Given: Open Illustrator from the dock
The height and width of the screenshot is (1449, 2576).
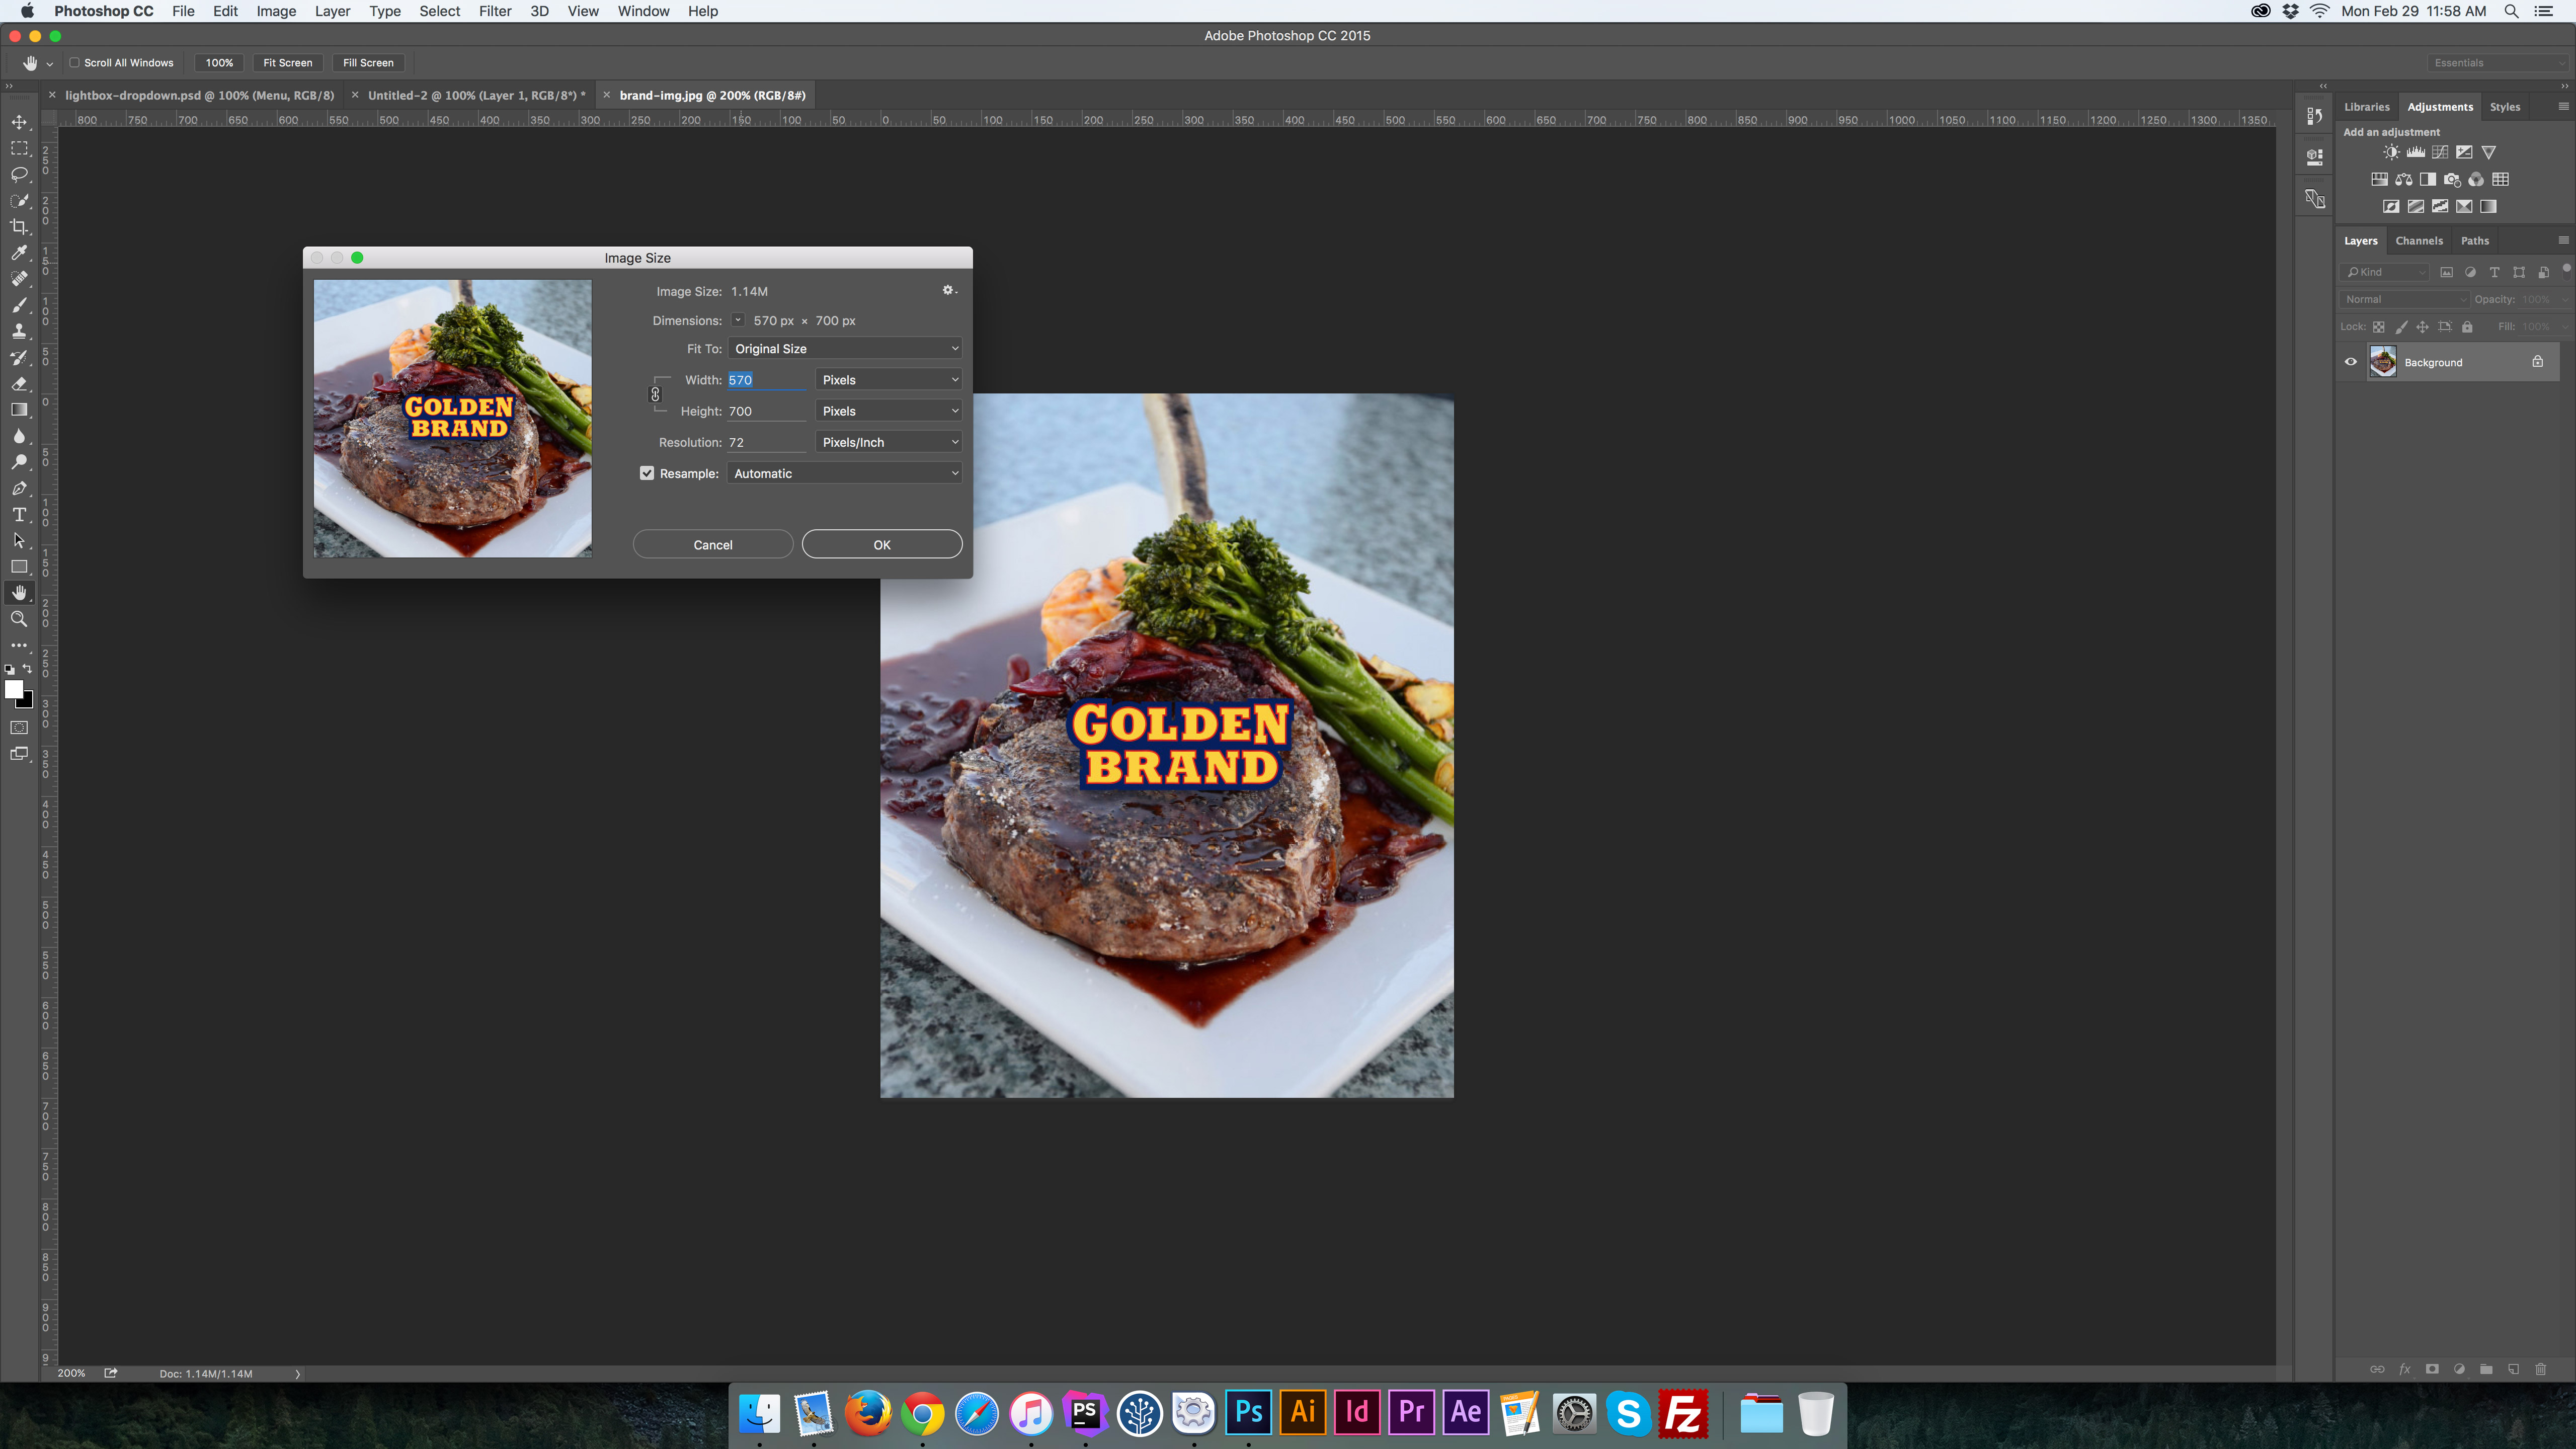Looking at the screenshot, I should pyautogui.click(x=1302, y=1412).
